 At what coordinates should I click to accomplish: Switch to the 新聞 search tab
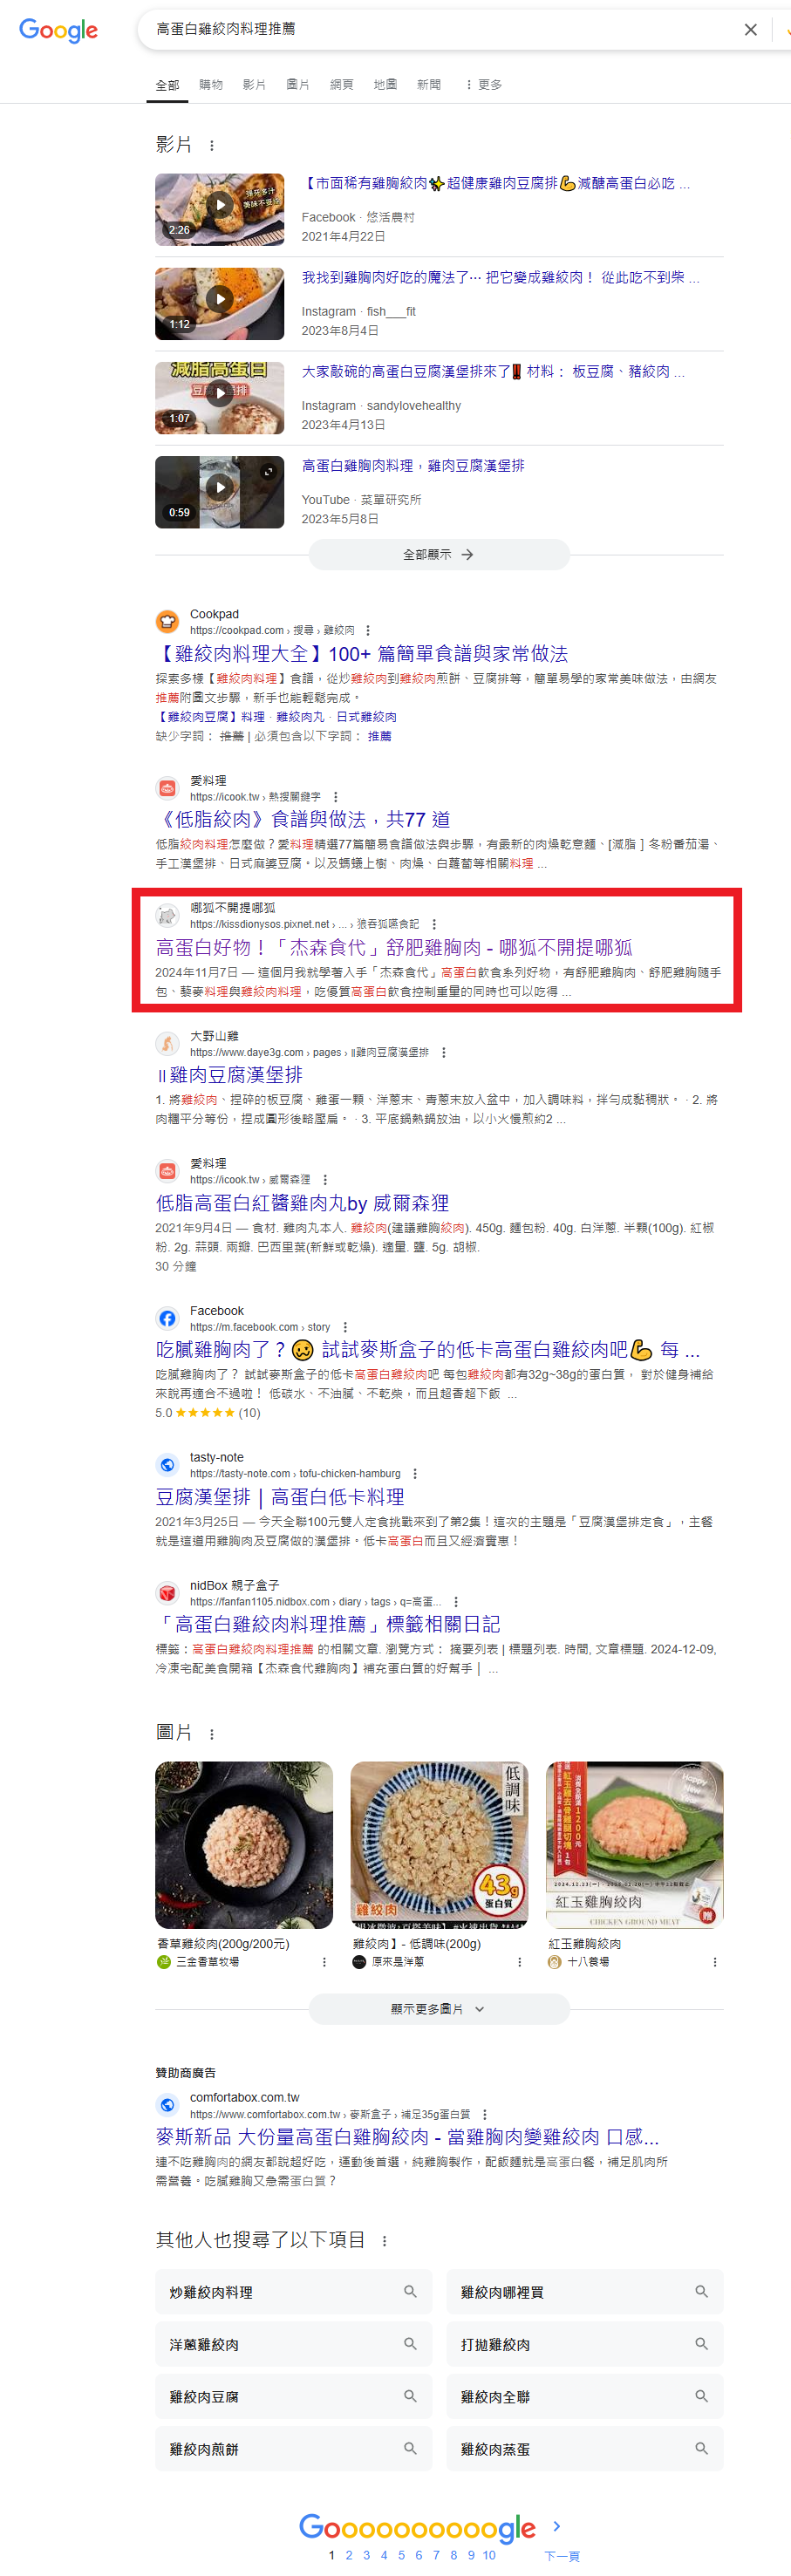429,85
